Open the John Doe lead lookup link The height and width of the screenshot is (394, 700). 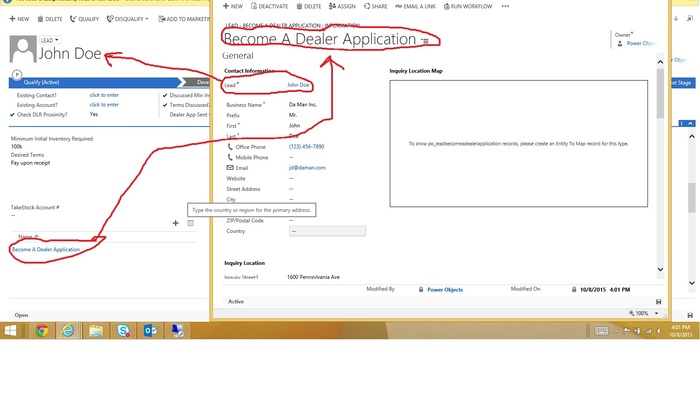coord(298,85)
